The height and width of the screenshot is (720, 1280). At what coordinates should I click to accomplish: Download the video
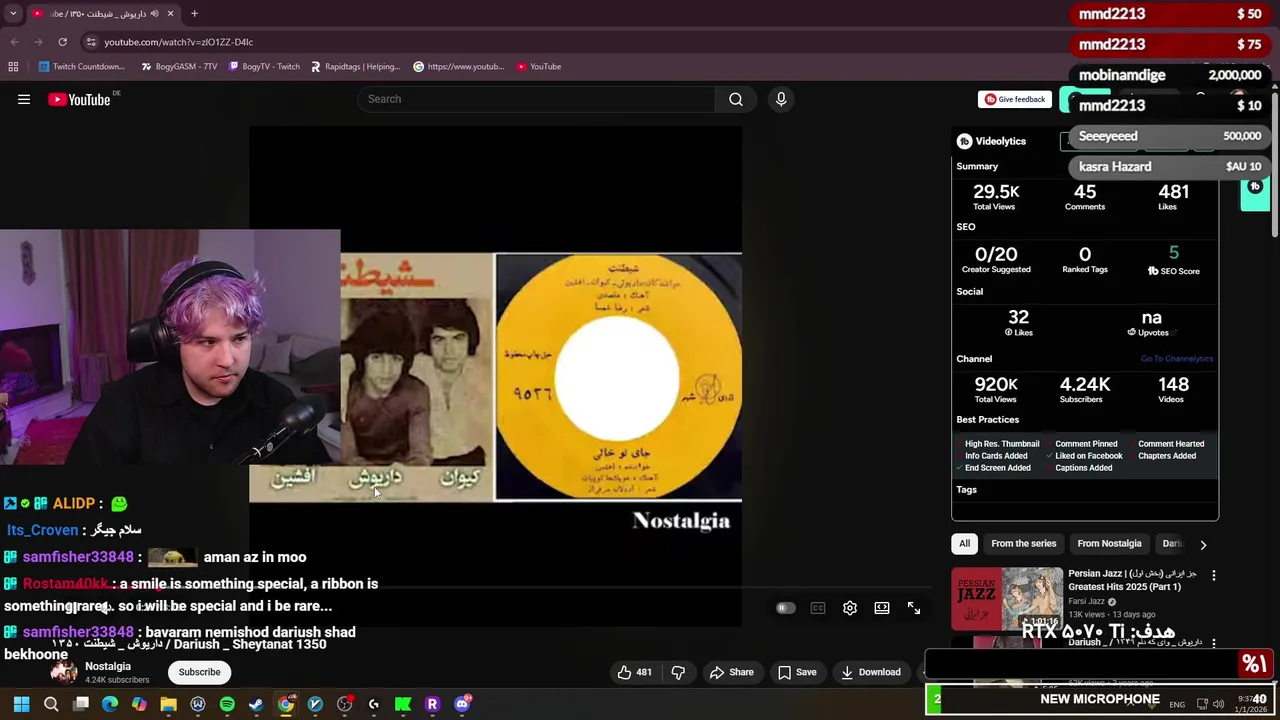click(871, 672)
